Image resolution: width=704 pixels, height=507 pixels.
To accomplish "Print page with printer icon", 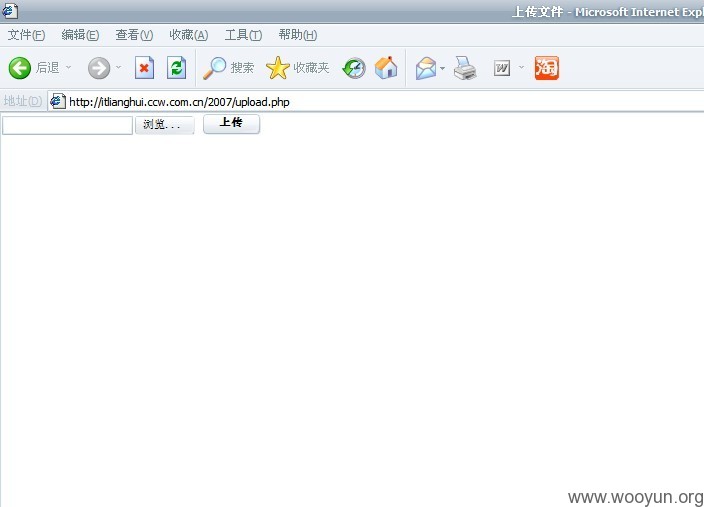I will (x=465, y=68).
